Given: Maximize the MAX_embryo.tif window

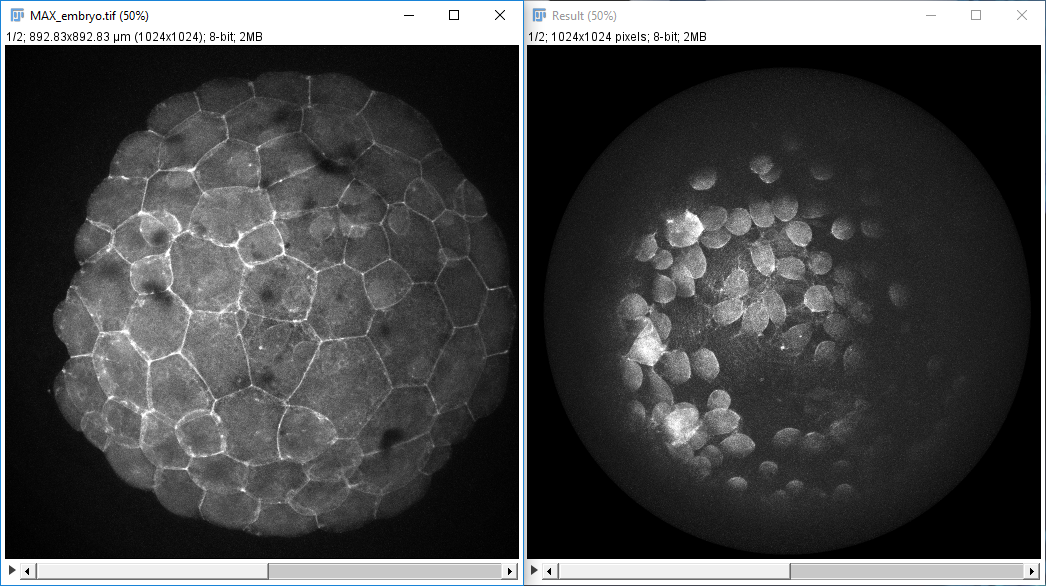Looking at the screenshot, I should pos(454,15).
